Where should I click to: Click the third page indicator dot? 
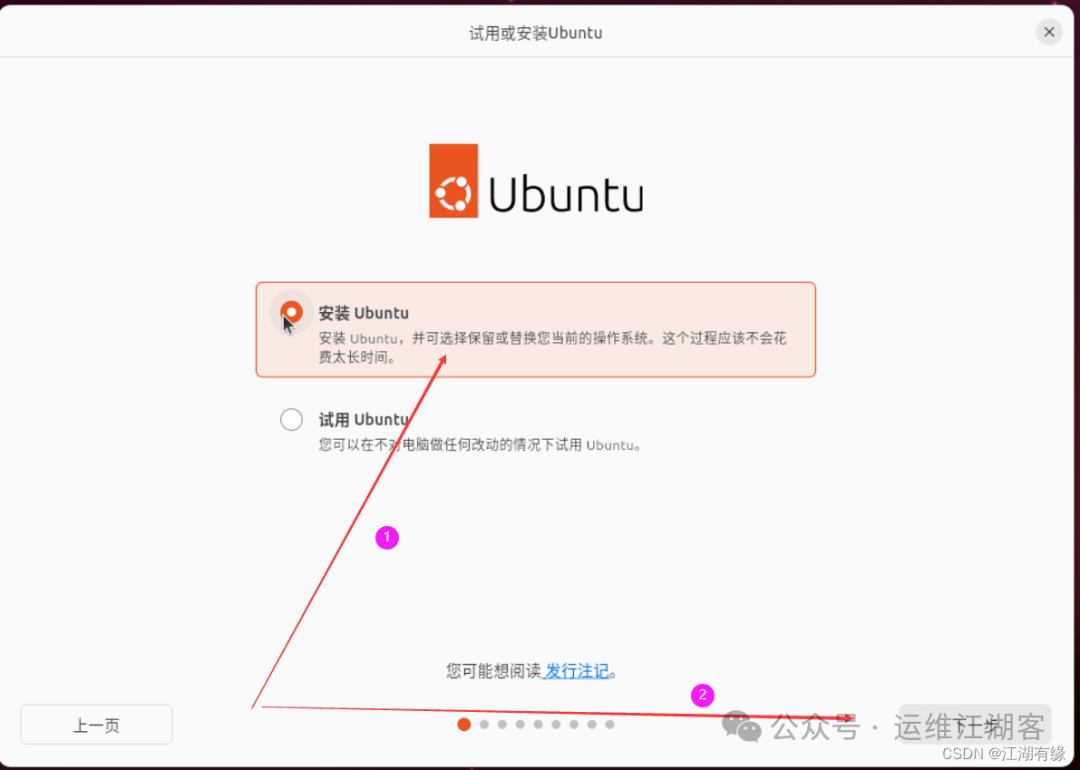click(x=502, y=725)
